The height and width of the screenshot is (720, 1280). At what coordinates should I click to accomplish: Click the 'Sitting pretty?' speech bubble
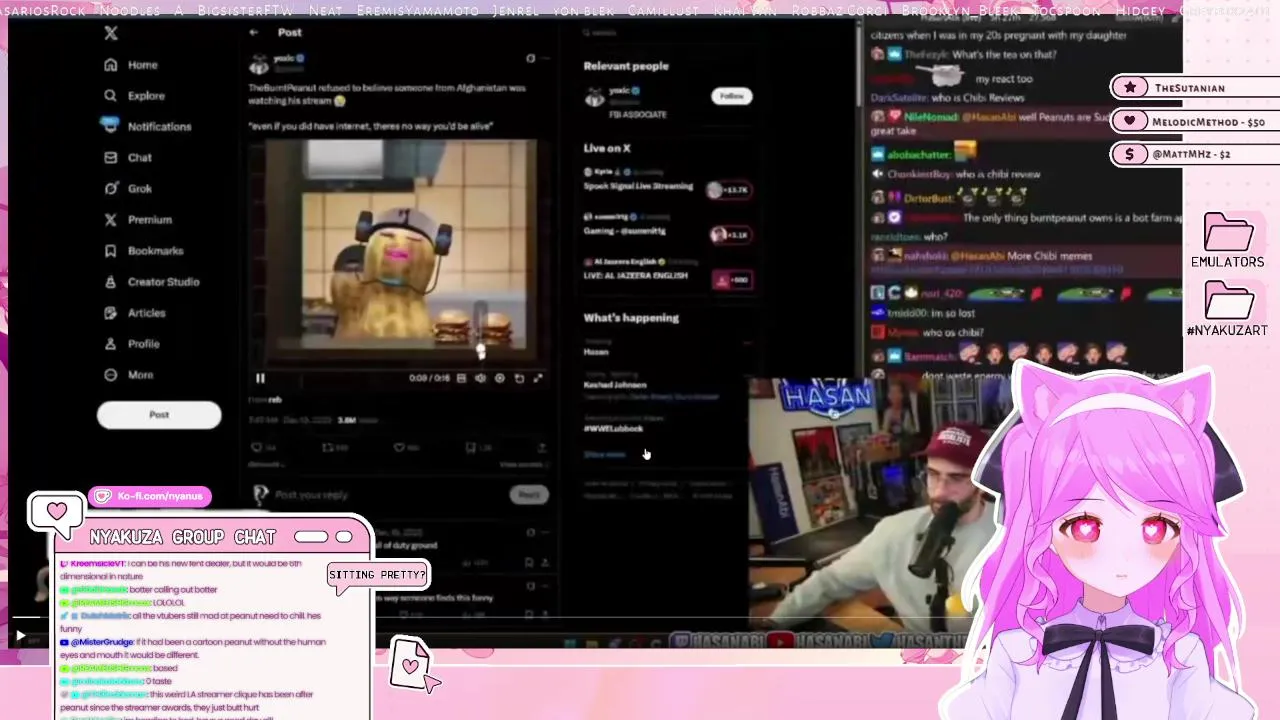[x=377, y=577]
